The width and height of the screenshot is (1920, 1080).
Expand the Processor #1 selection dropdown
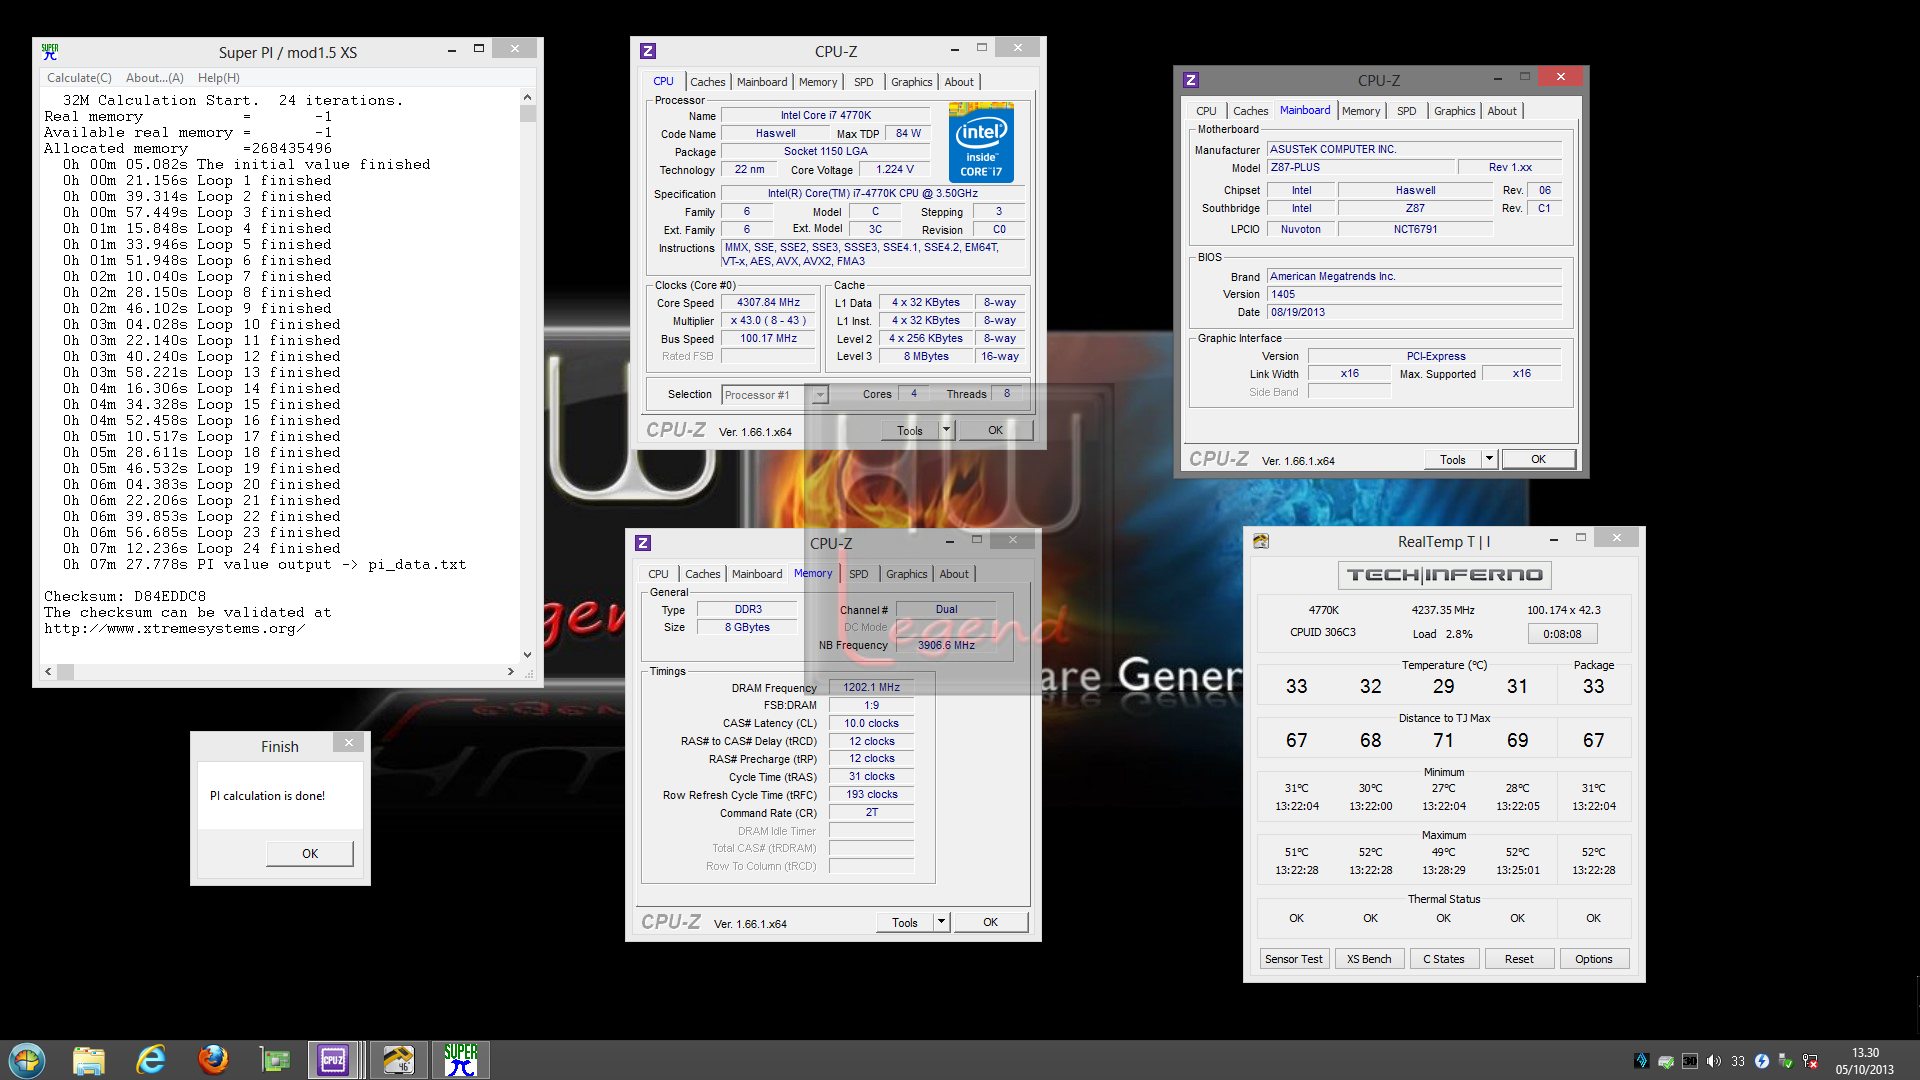(819, 395)
